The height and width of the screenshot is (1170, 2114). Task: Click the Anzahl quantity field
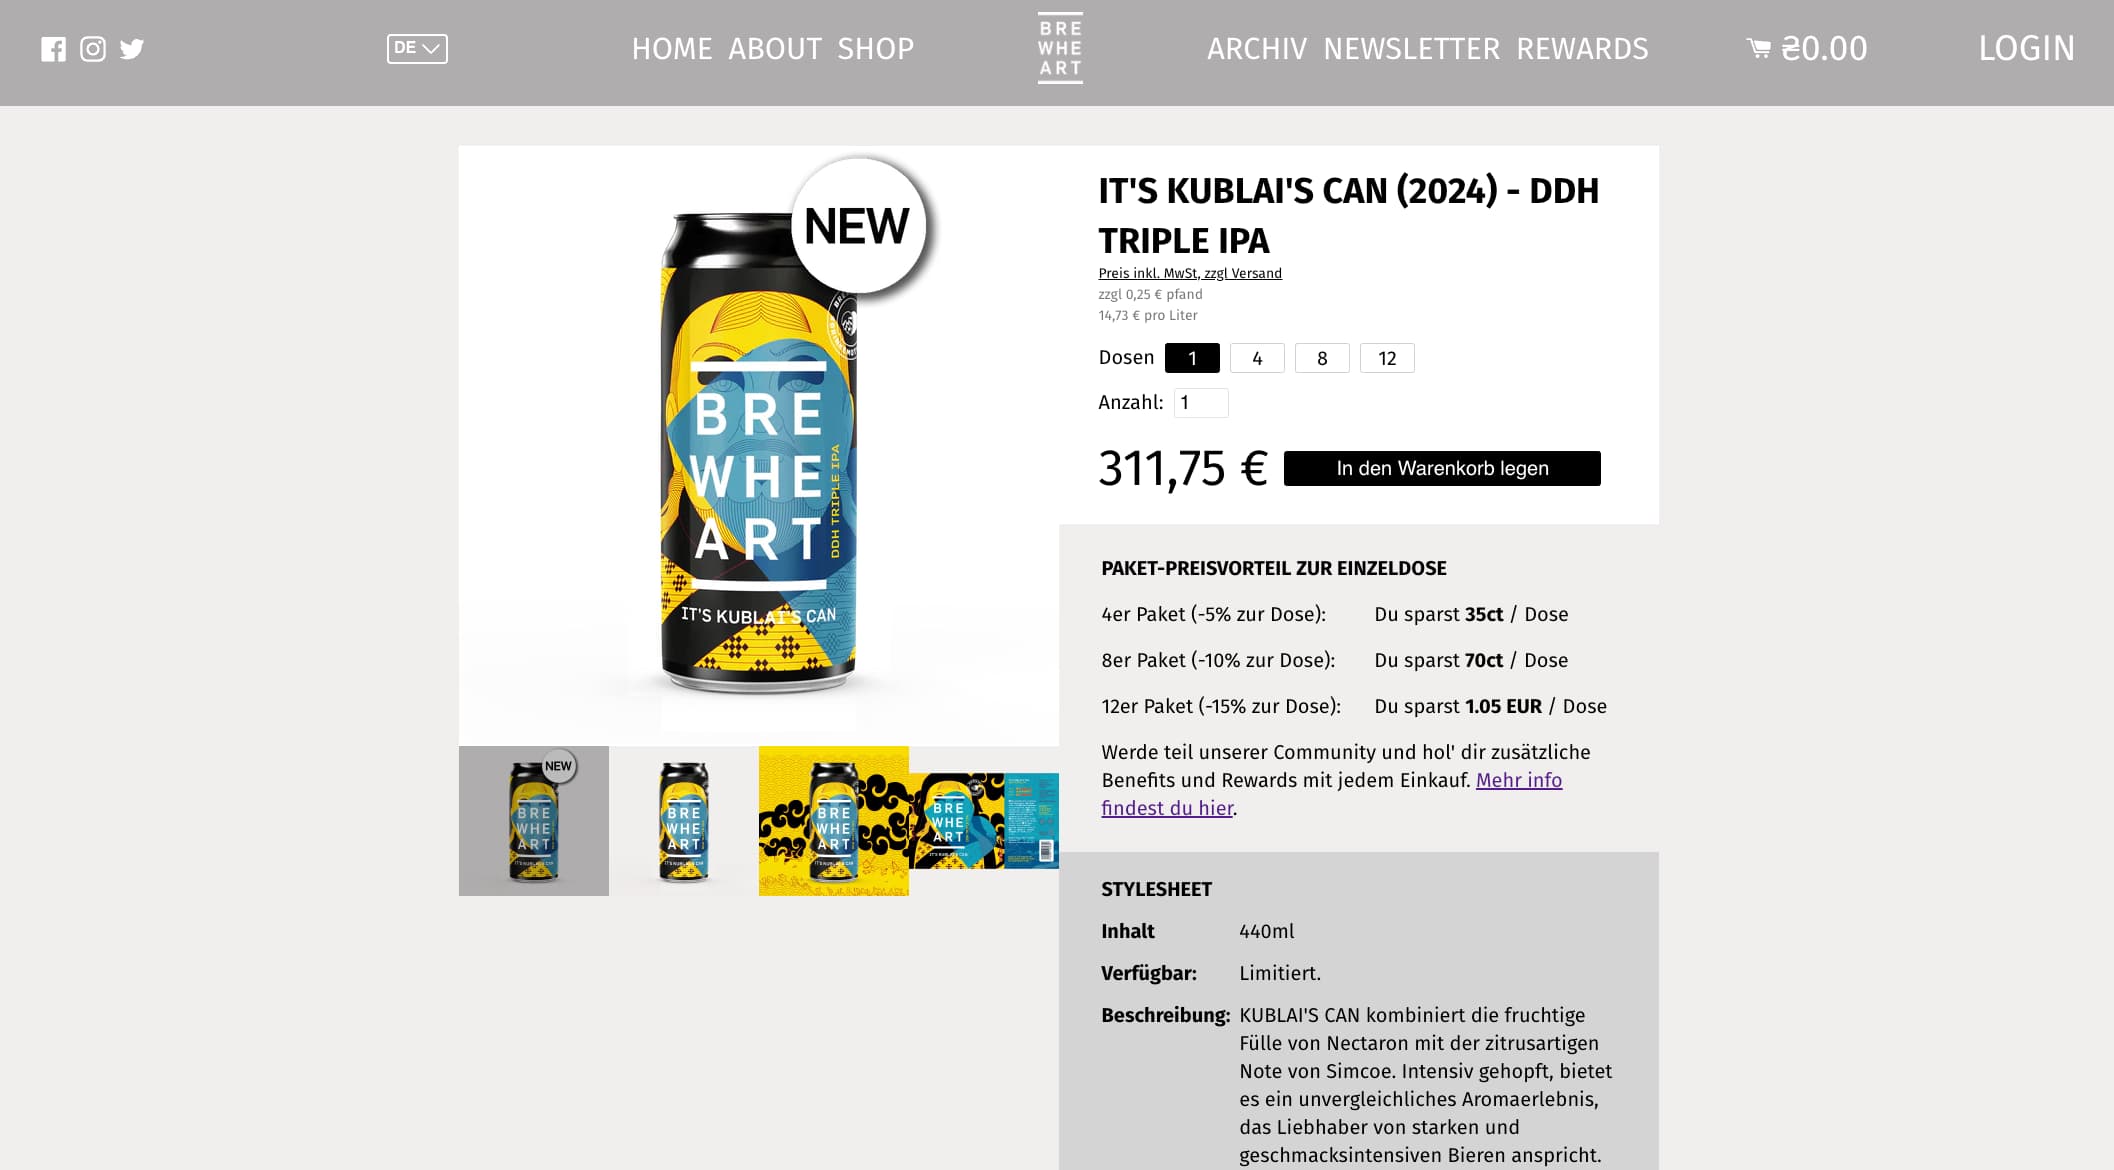pyautogui.click(x=1201, y=403)
